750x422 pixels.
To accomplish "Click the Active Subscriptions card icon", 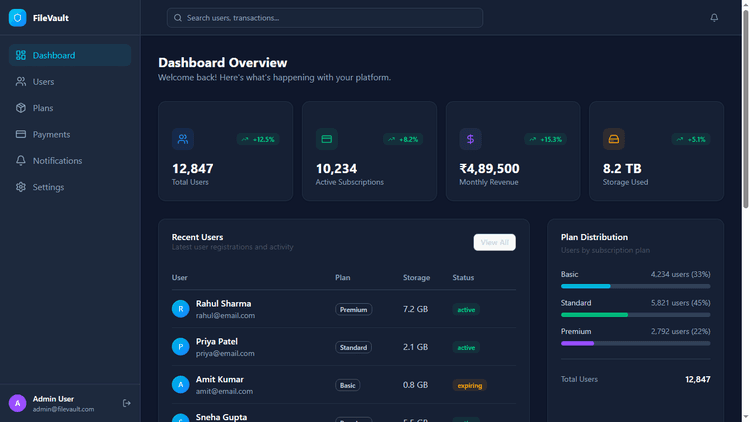I will coord(327,139).
